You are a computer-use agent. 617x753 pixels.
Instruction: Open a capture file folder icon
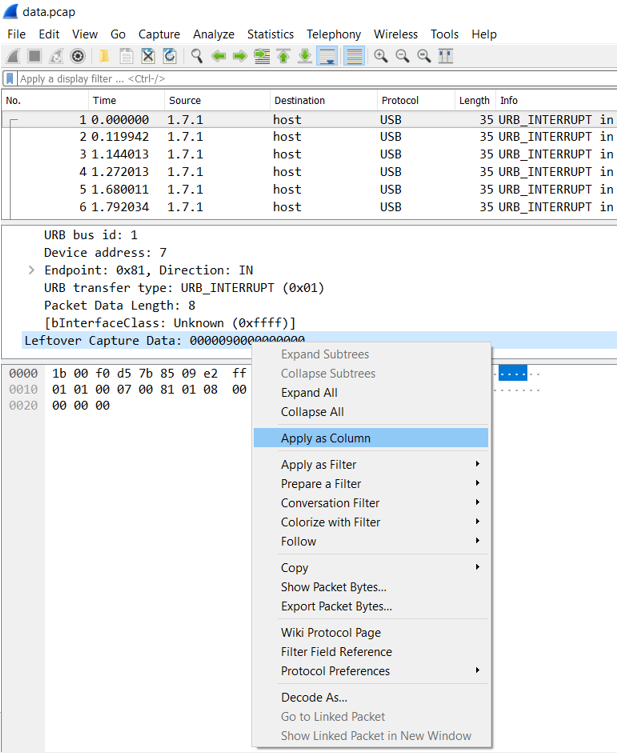[x=104, y=56]
